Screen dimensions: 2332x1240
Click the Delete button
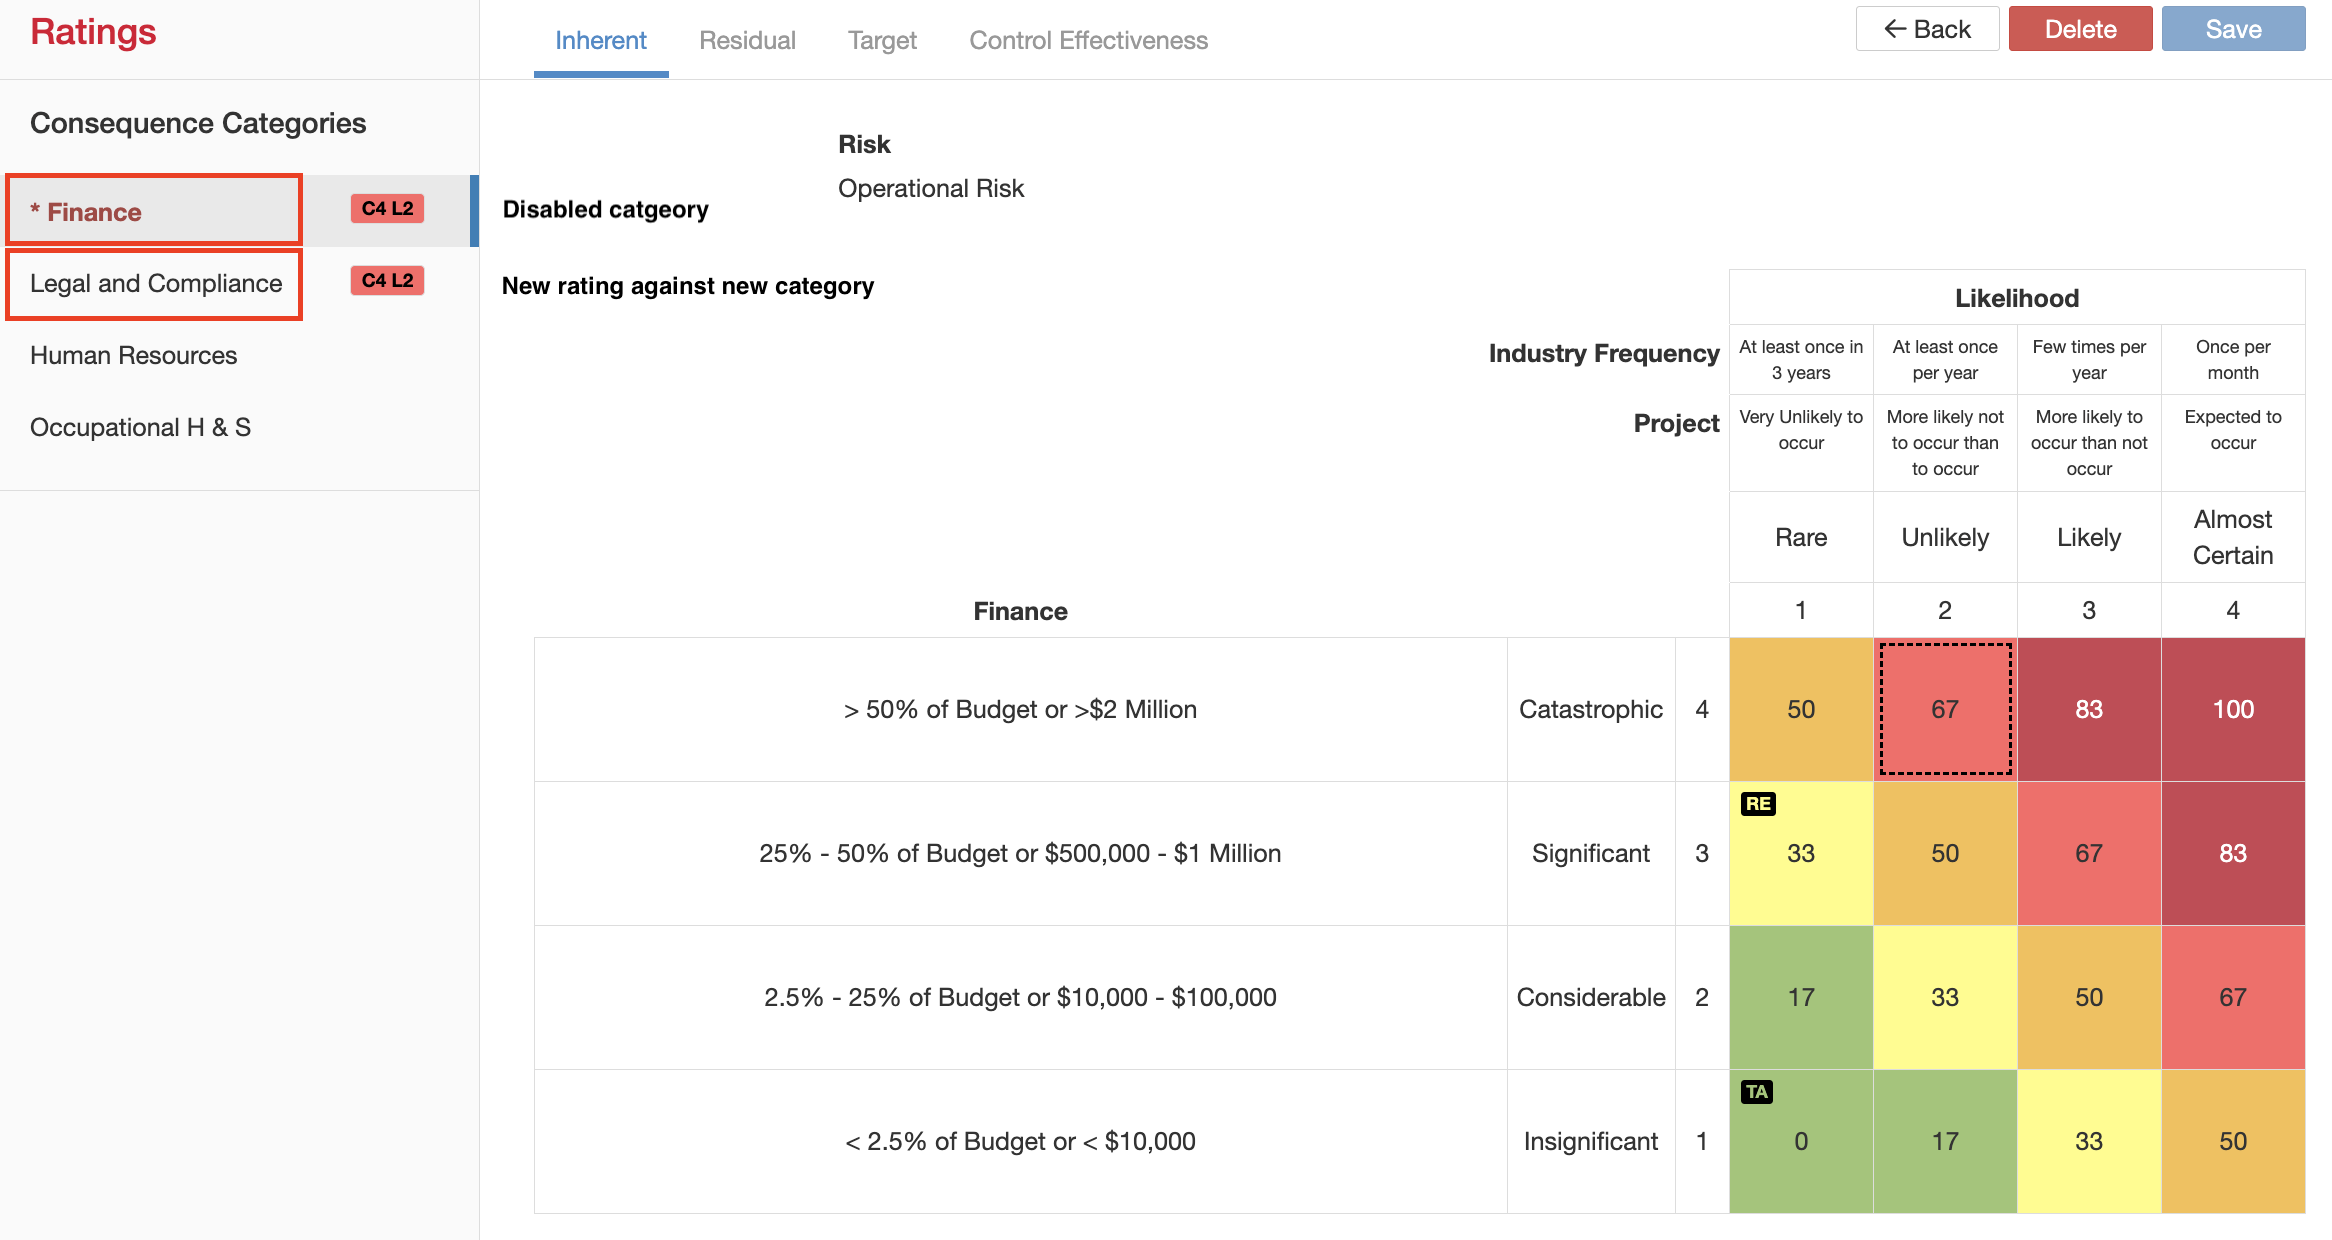[2080, 29]
